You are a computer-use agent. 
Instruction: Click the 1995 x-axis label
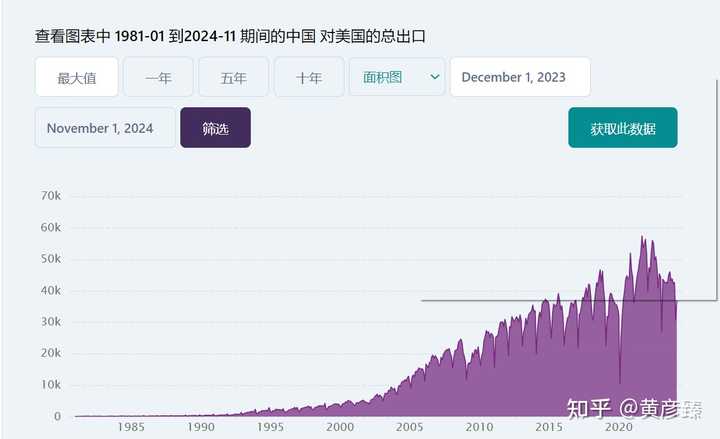[x=270, y=427]
